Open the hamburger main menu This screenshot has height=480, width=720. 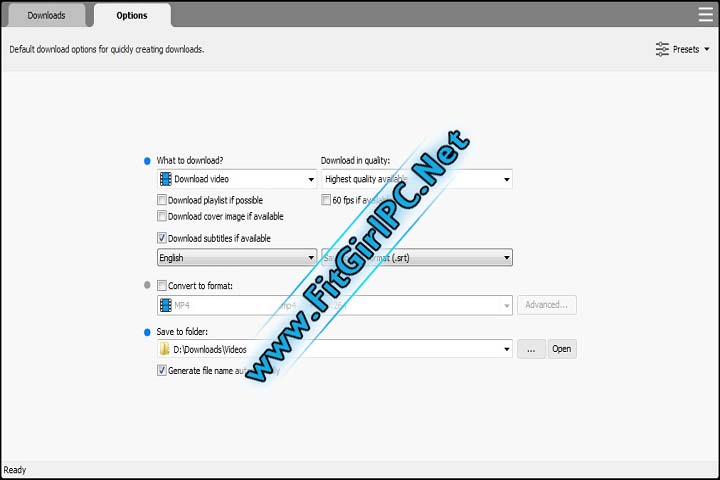[x=705, y=14]
